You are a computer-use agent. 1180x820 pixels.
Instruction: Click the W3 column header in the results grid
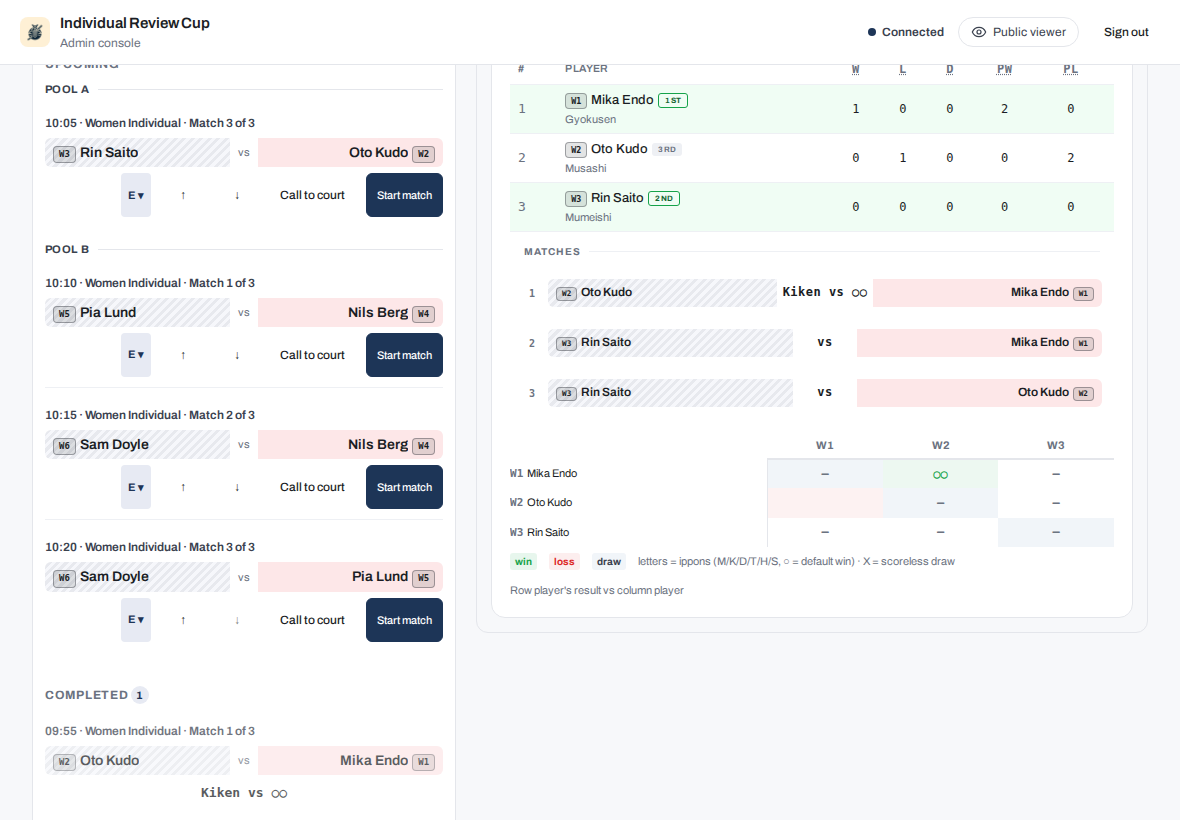(1056, 445)
